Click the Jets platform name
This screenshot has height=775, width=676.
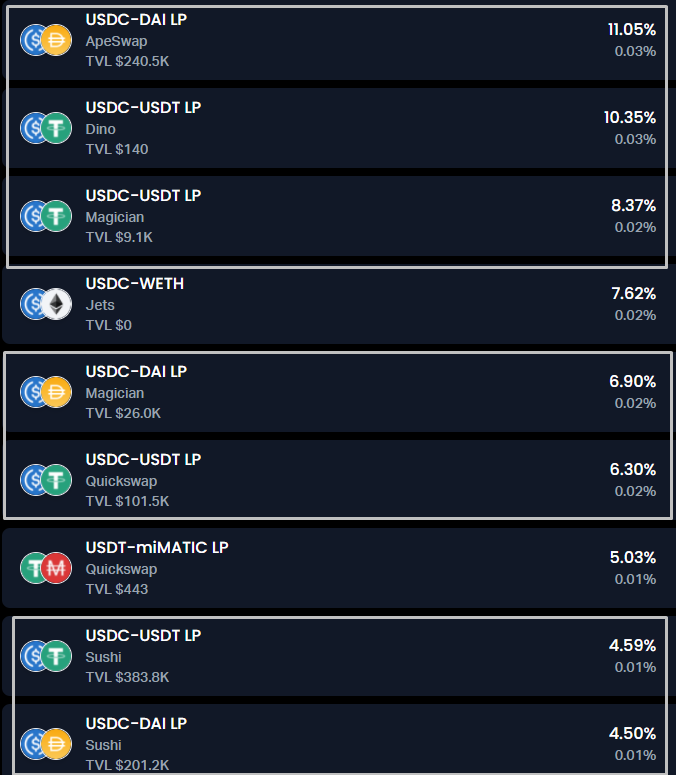100,305
